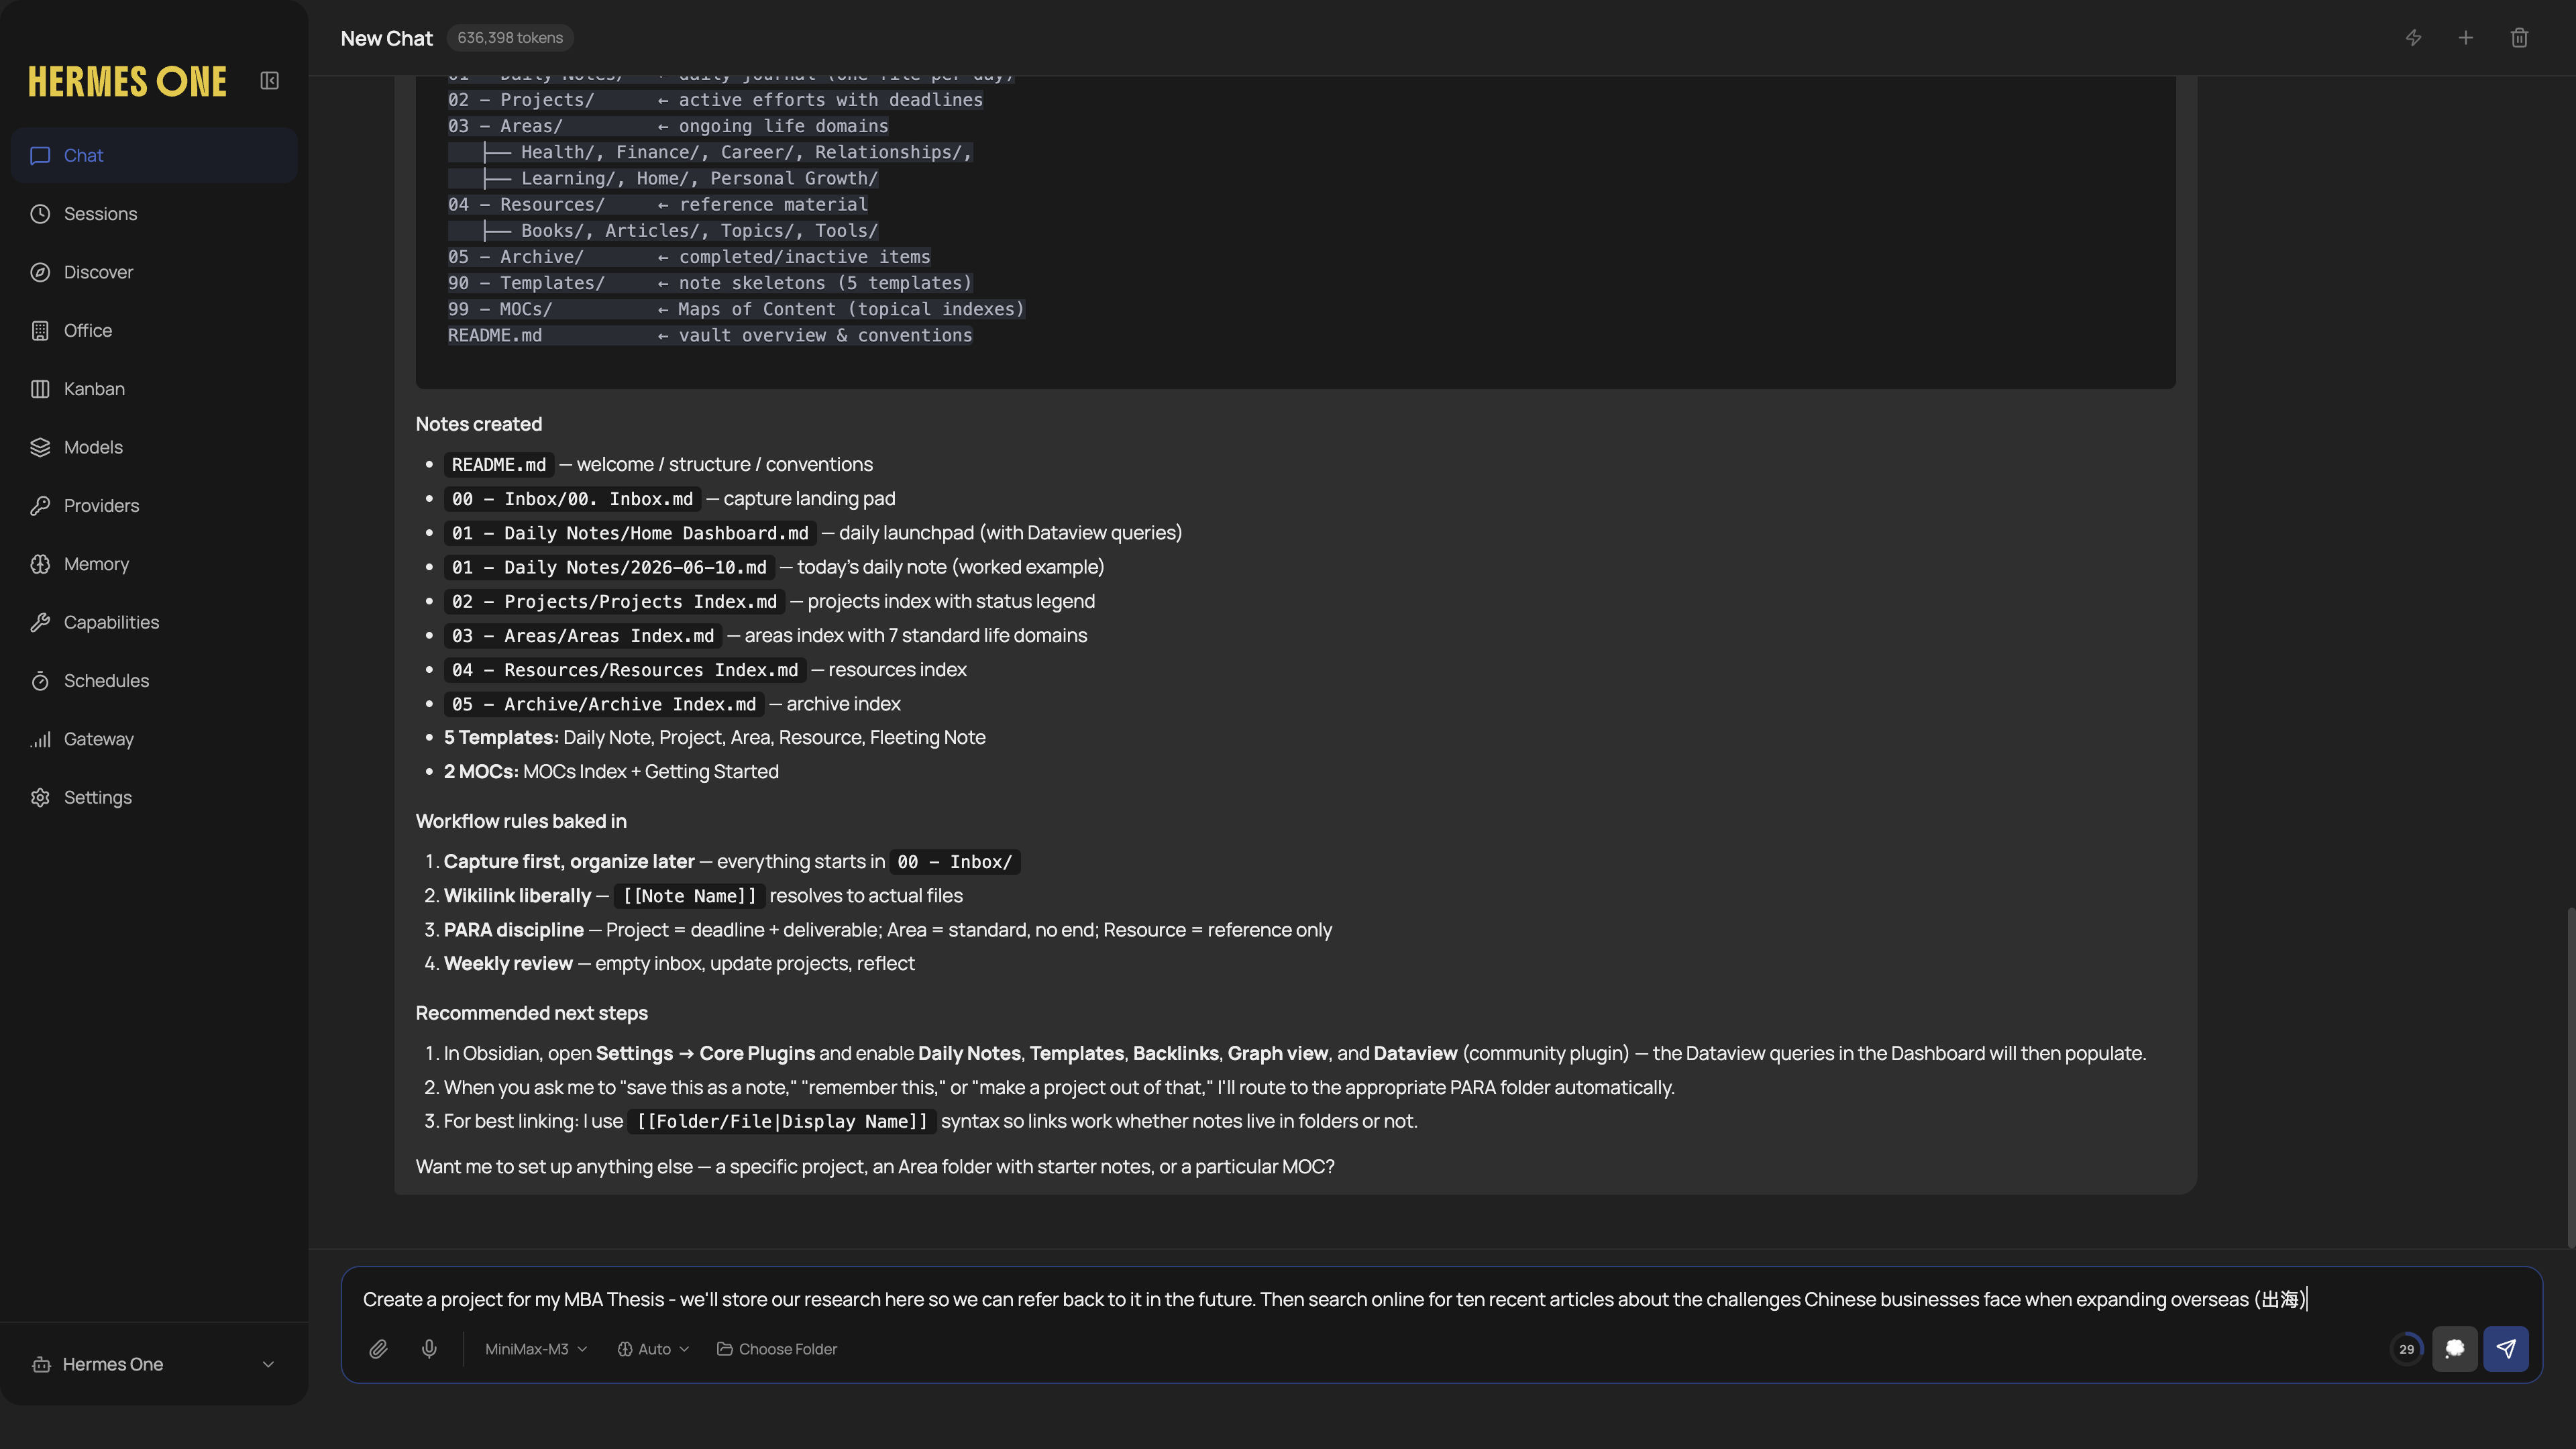Expand the Hermes One profile switcher
2576x1449 pixels.
pyautogui.click(x=154, y=1364)
